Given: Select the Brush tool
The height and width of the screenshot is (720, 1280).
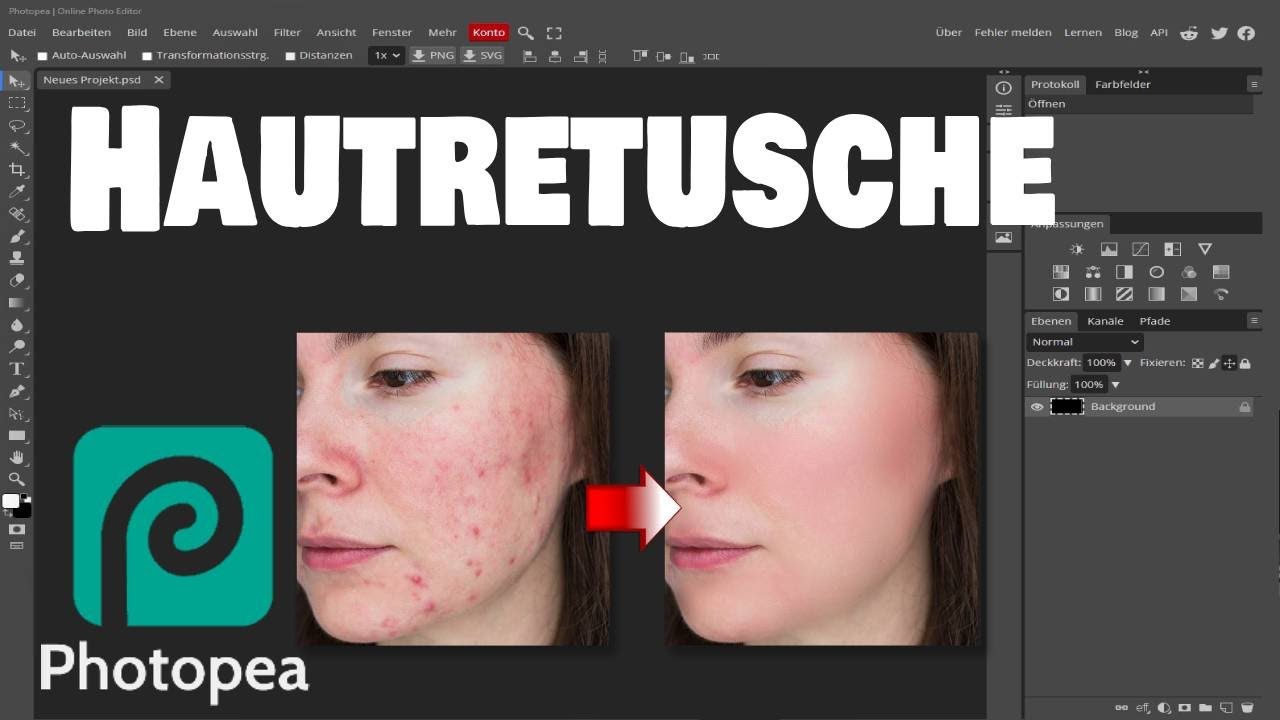Looking at the screenshot, I should click(x=17, y=237).
